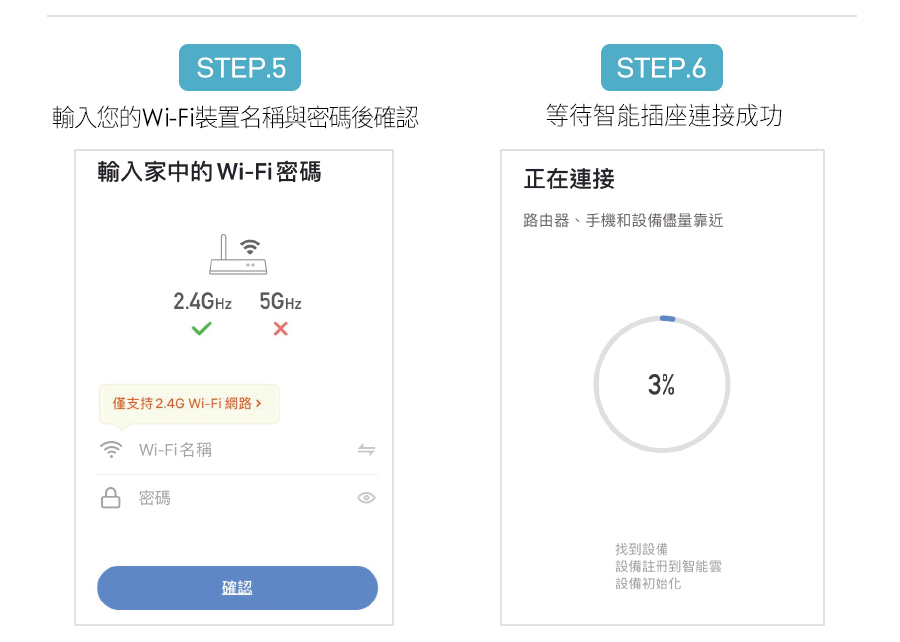Screen dimensions: 900x642
Task: Expand chevron on 2.4G Wi-Fi hint
Action: [259, 404]
